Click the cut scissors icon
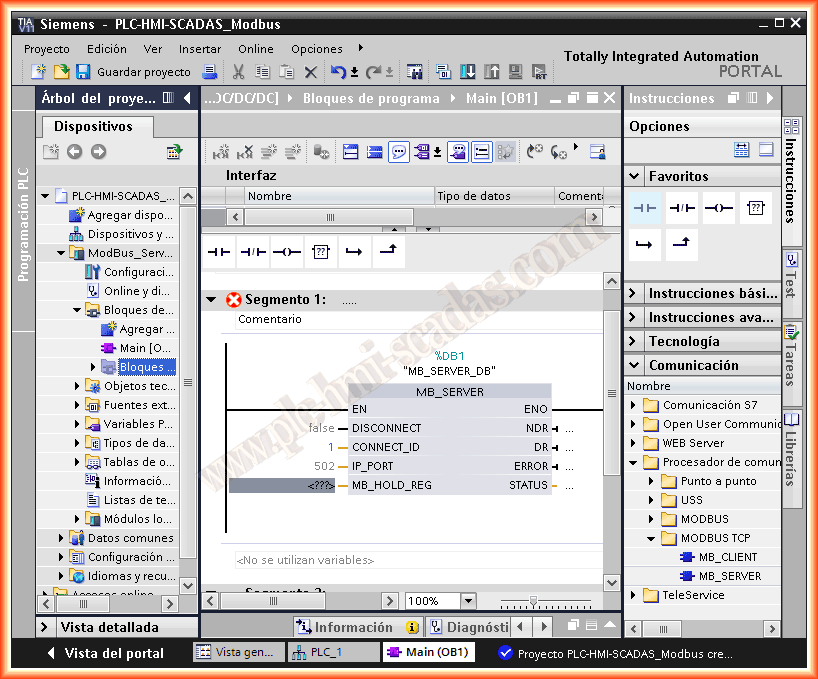Screen dimensions: 818x679 [238, 72]
